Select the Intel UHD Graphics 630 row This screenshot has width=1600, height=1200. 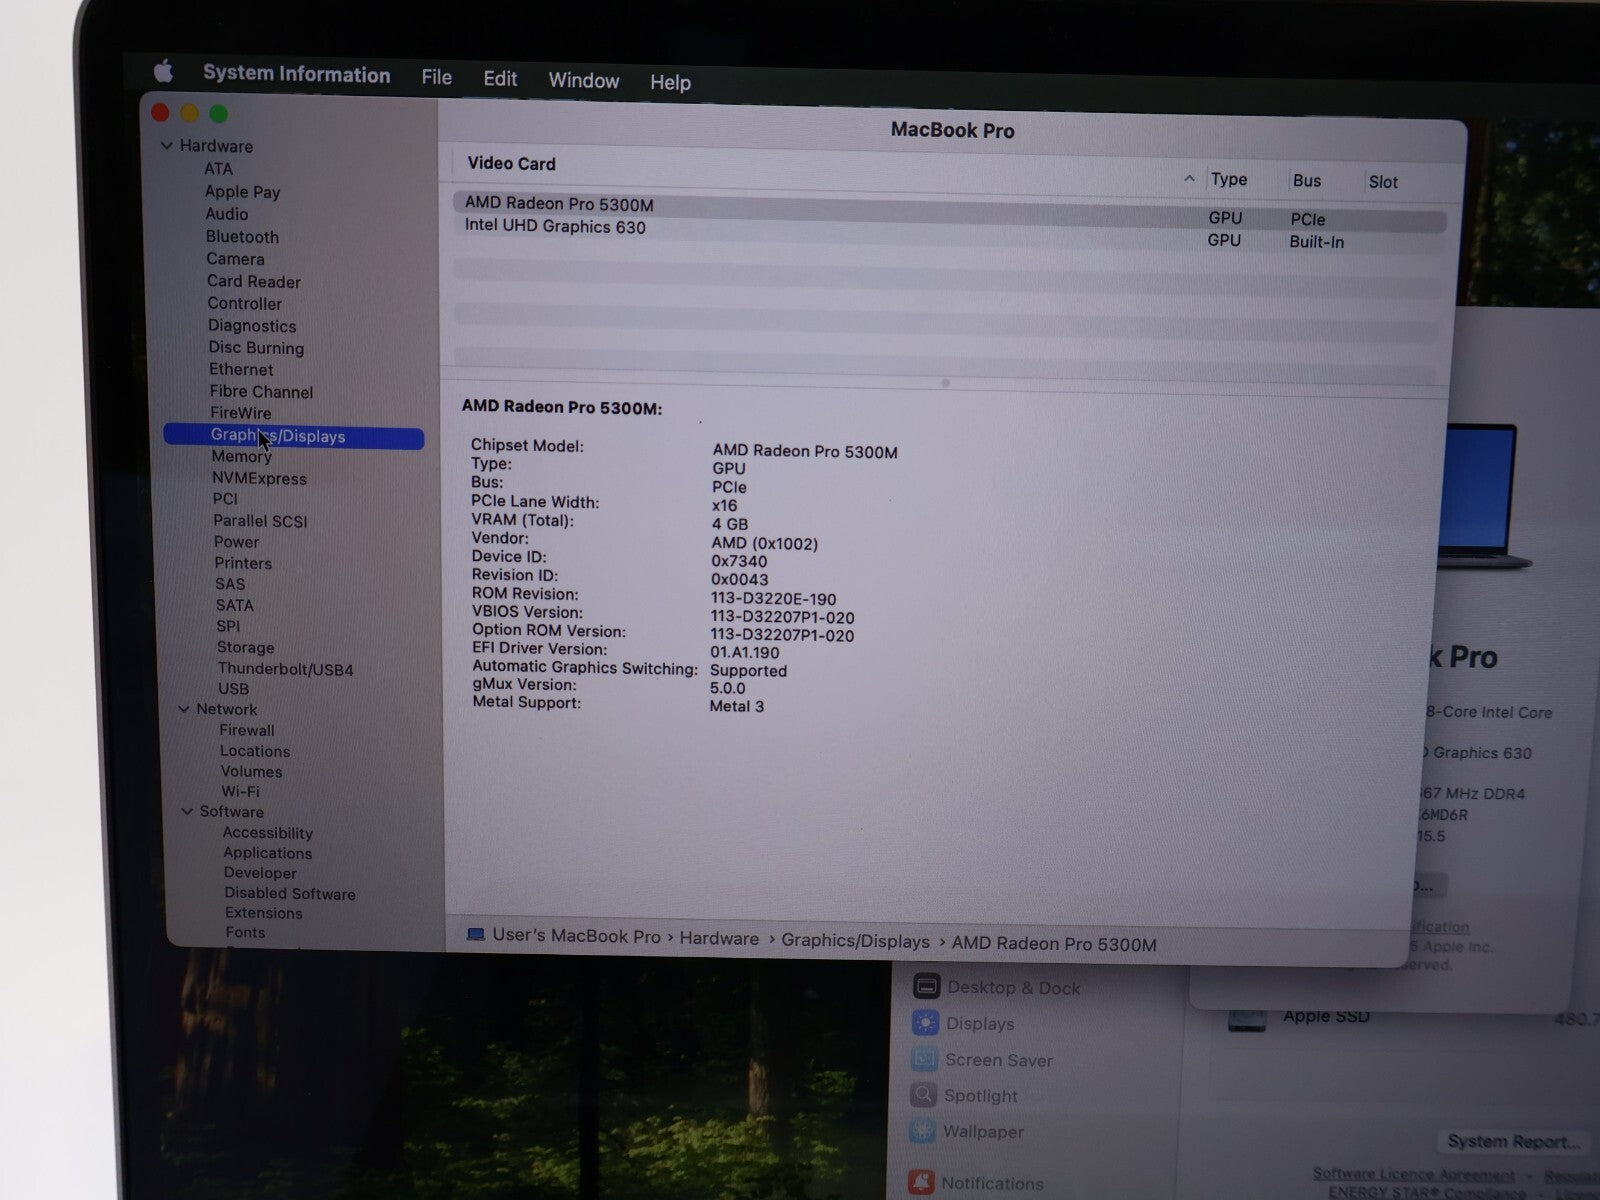pos(949,234)
